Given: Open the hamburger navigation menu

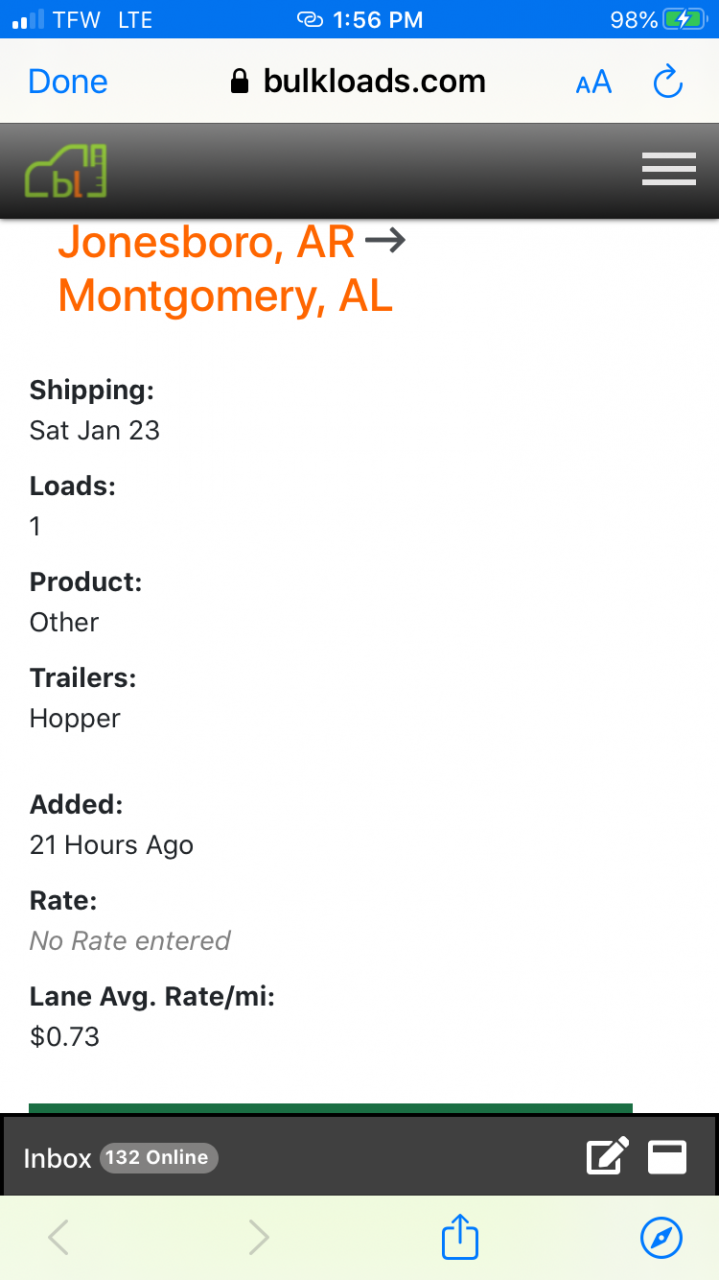Looking at the screenshot, I should click(x=668, y=169).
